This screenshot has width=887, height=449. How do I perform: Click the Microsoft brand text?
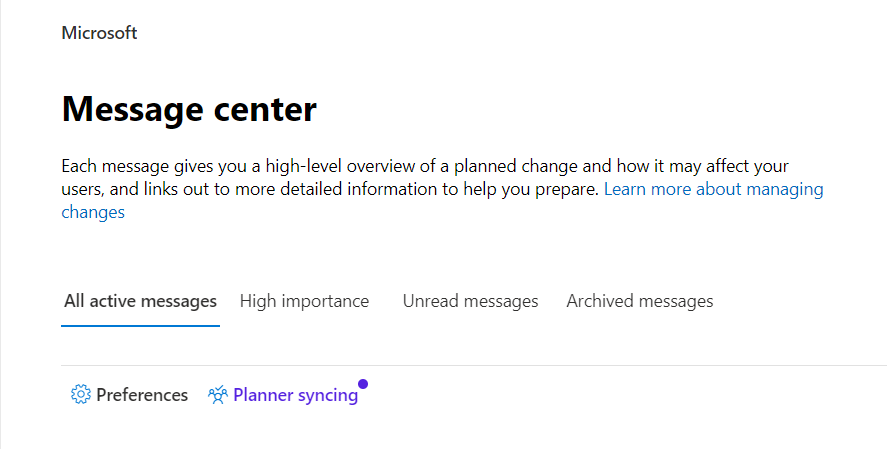click(99, 33)
